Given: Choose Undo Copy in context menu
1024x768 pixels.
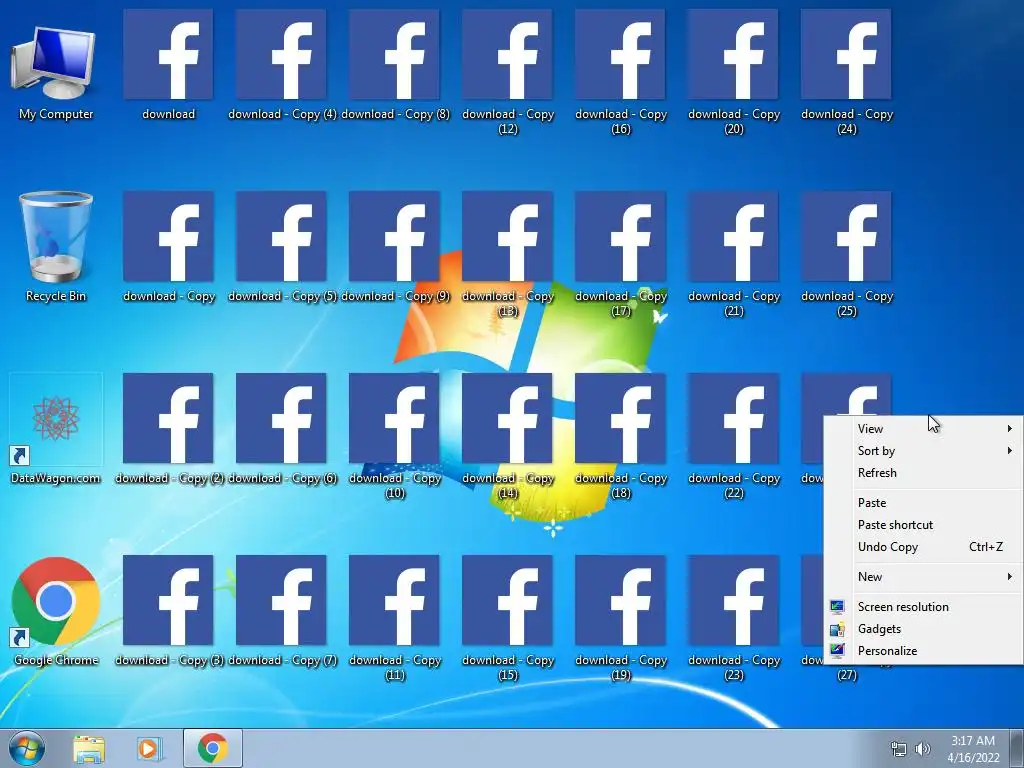Looking at the screenshot, I should point(923,547).
